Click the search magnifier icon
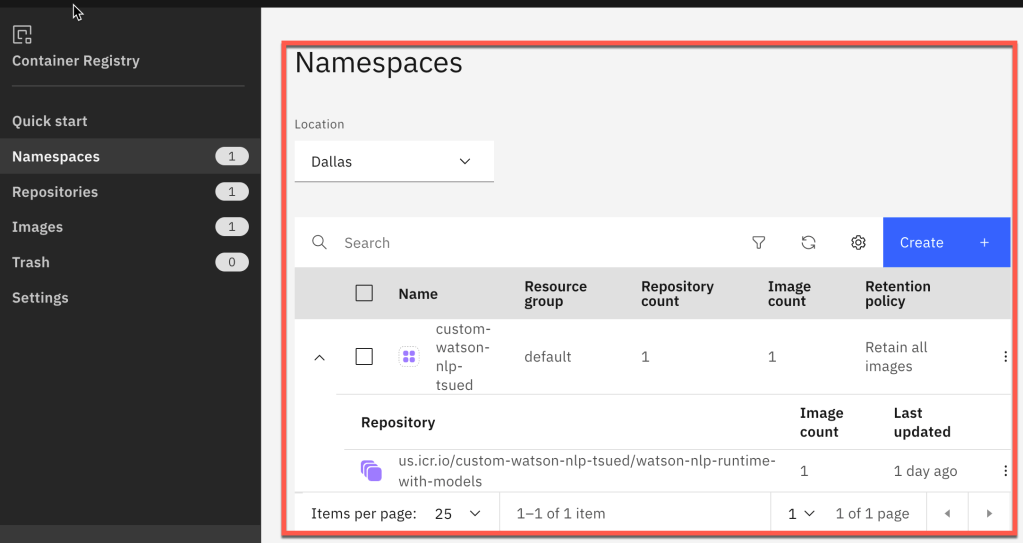The width and height of the screenshot is (1023, 543). (x=319, y=242)
